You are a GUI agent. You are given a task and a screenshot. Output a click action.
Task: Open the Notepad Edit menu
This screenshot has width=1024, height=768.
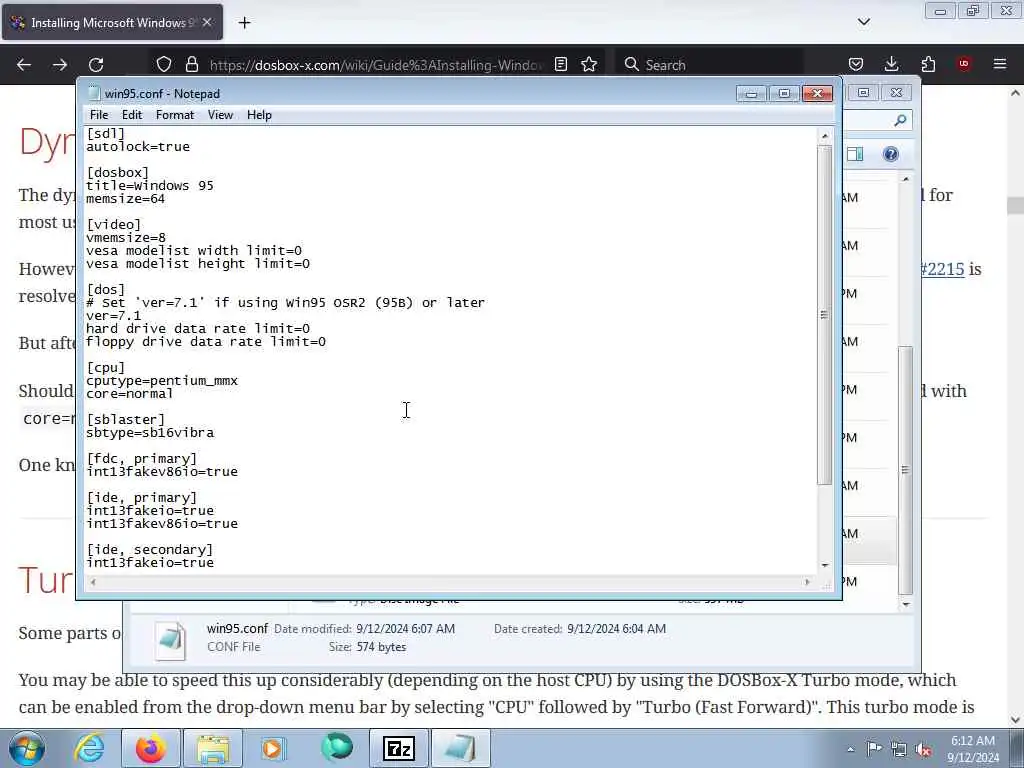click(132, 115)
